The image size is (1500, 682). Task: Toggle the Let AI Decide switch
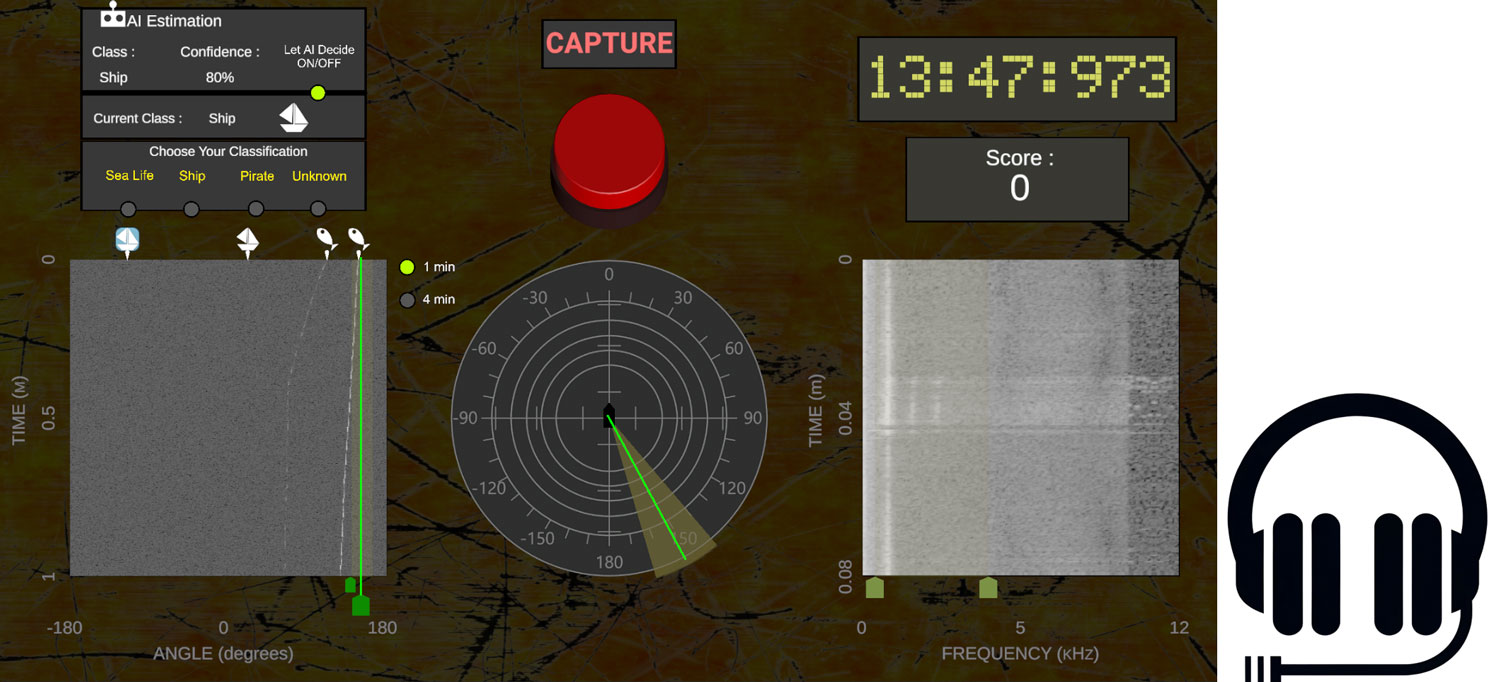coord(318,93)
